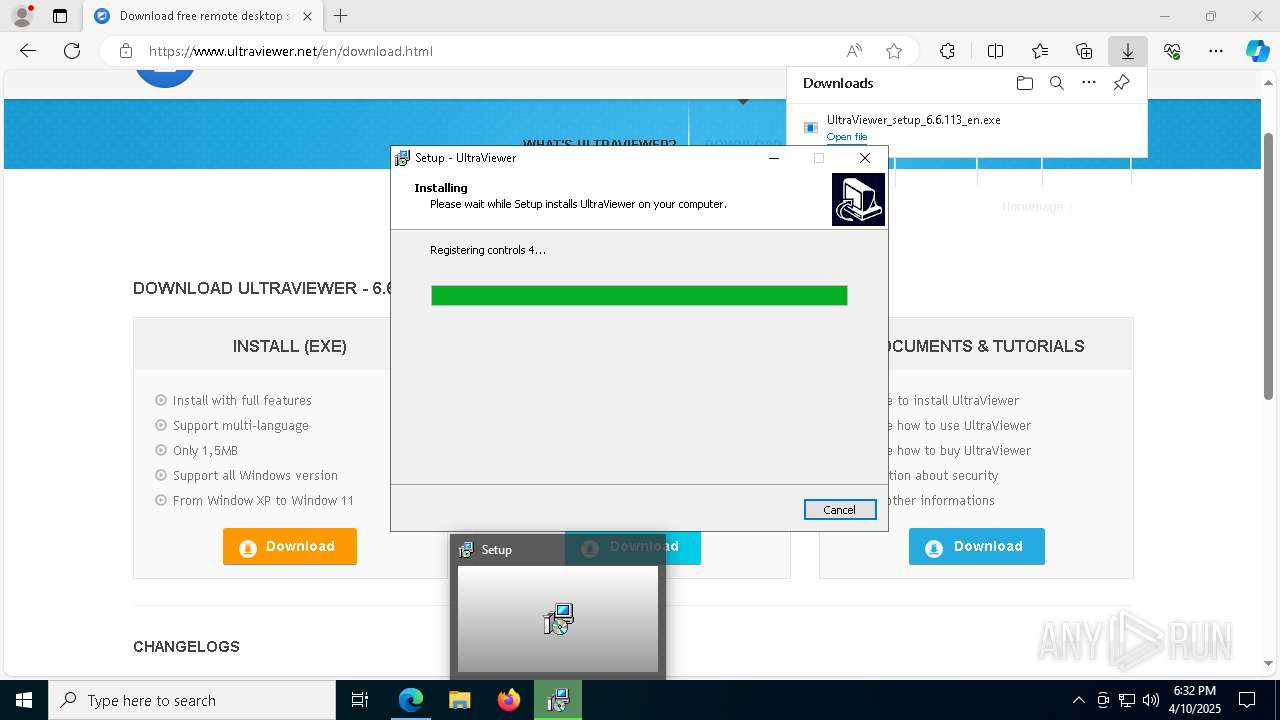This screenshot has width=1280, height=720.
Task: Open Edge browser essentials icon
Action: [x=1172, y=51]
